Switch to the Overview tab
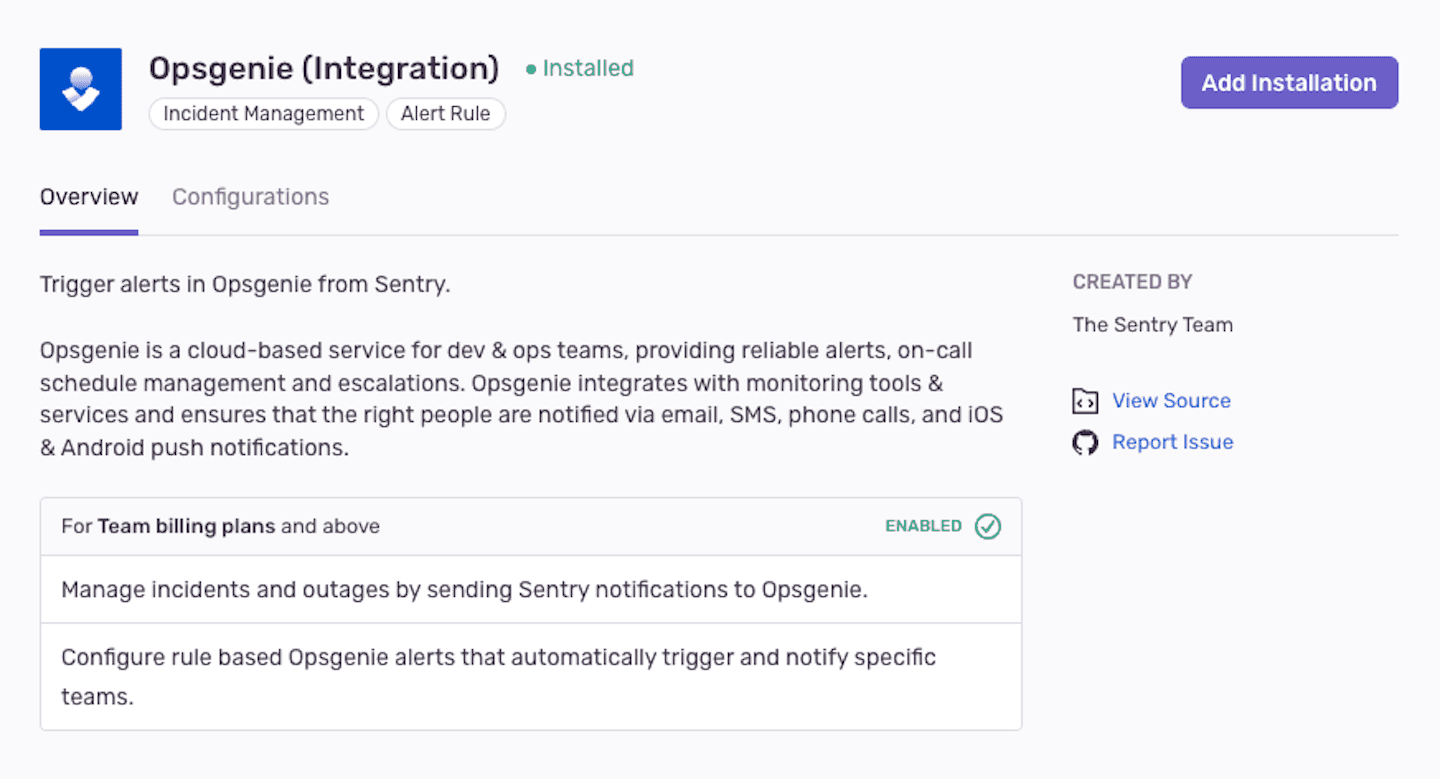Viewport: 1440px width, 779px height. [89, 197]
